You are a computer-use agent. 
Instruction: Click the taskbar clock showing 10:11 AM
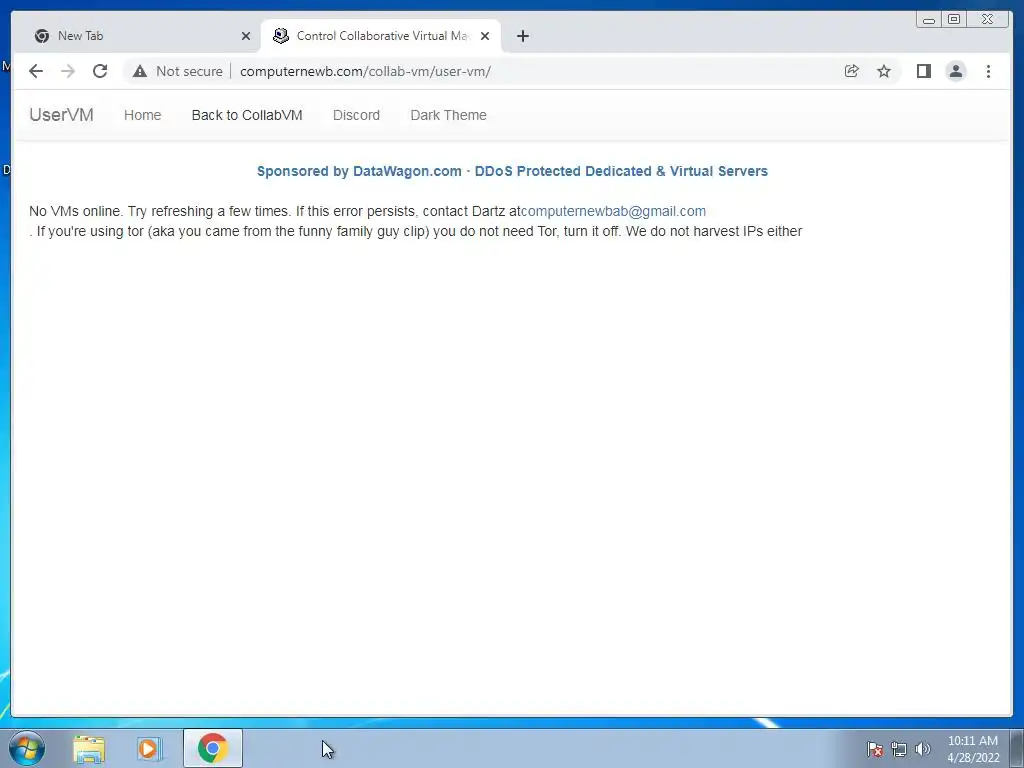click(x=973, y=749)
